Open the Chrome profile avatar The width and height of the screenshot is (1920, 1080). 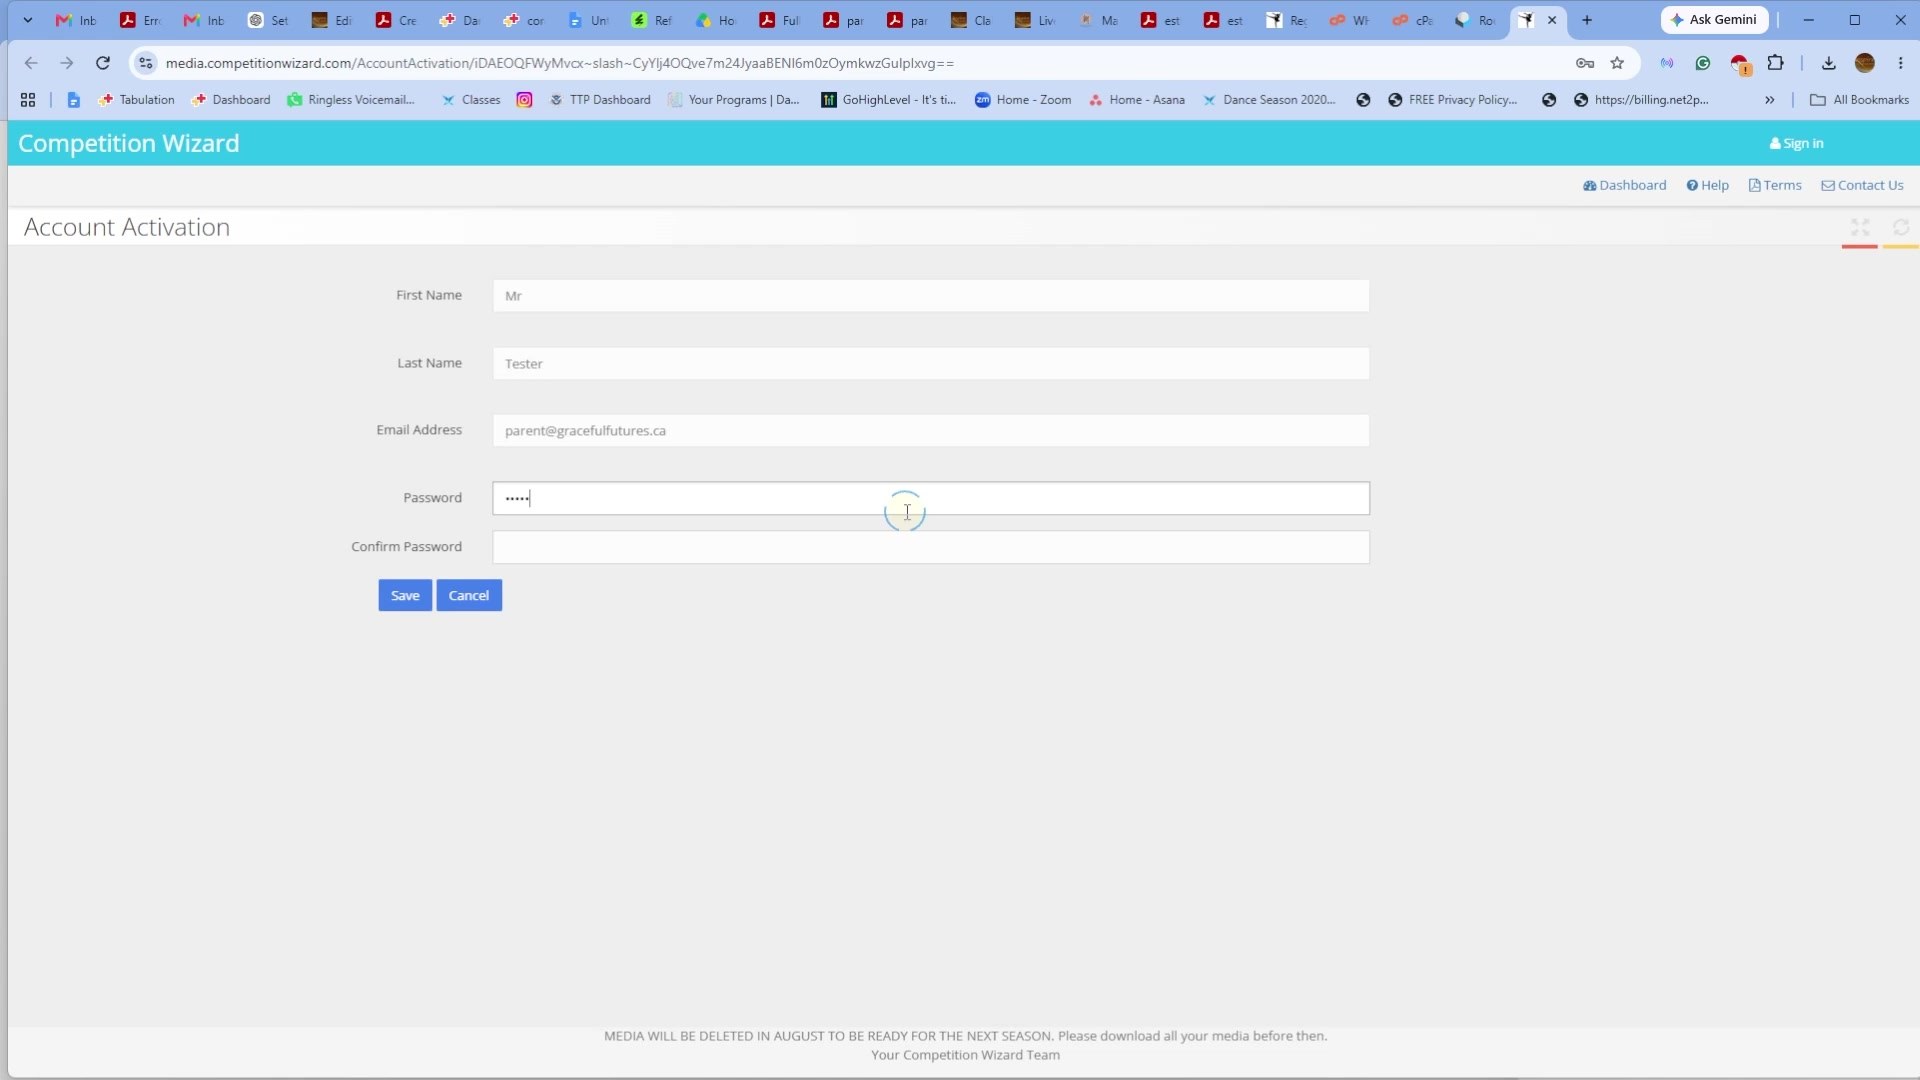point(1865,63)
